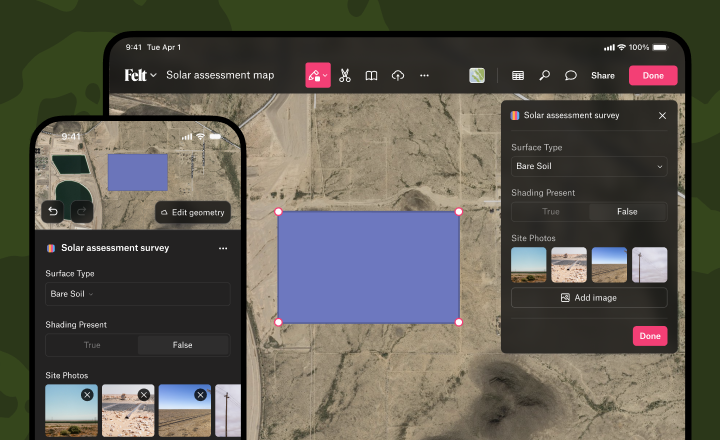
Task: Set Shading Present to False on phone
Action: [x=183, y=345]
